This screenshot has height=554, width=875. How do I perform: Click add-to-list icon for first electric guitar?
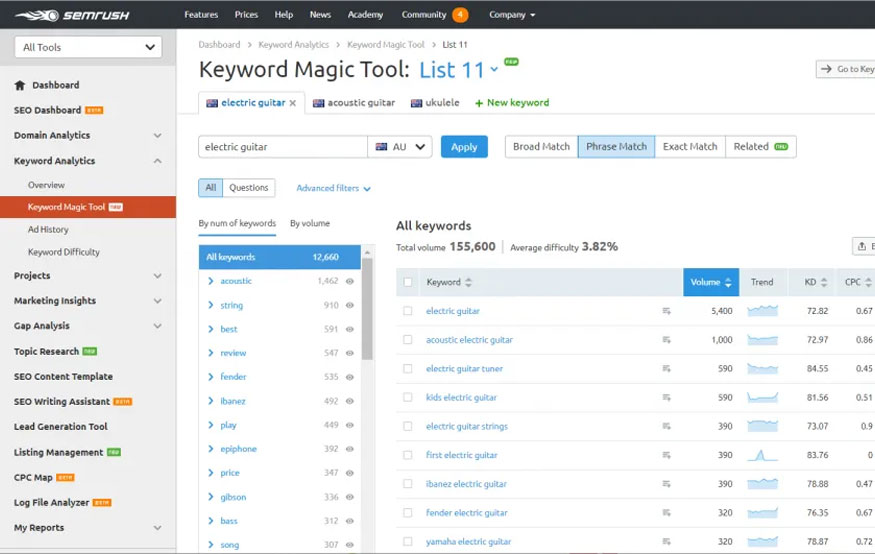pyautogui.click(x=666, y=455)
